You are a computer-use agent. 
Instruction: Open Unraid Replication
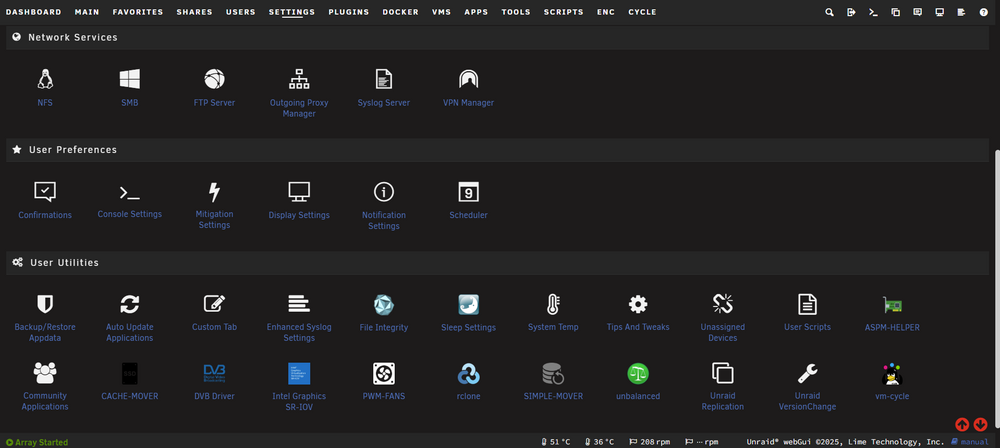click(x=723, y=387)
